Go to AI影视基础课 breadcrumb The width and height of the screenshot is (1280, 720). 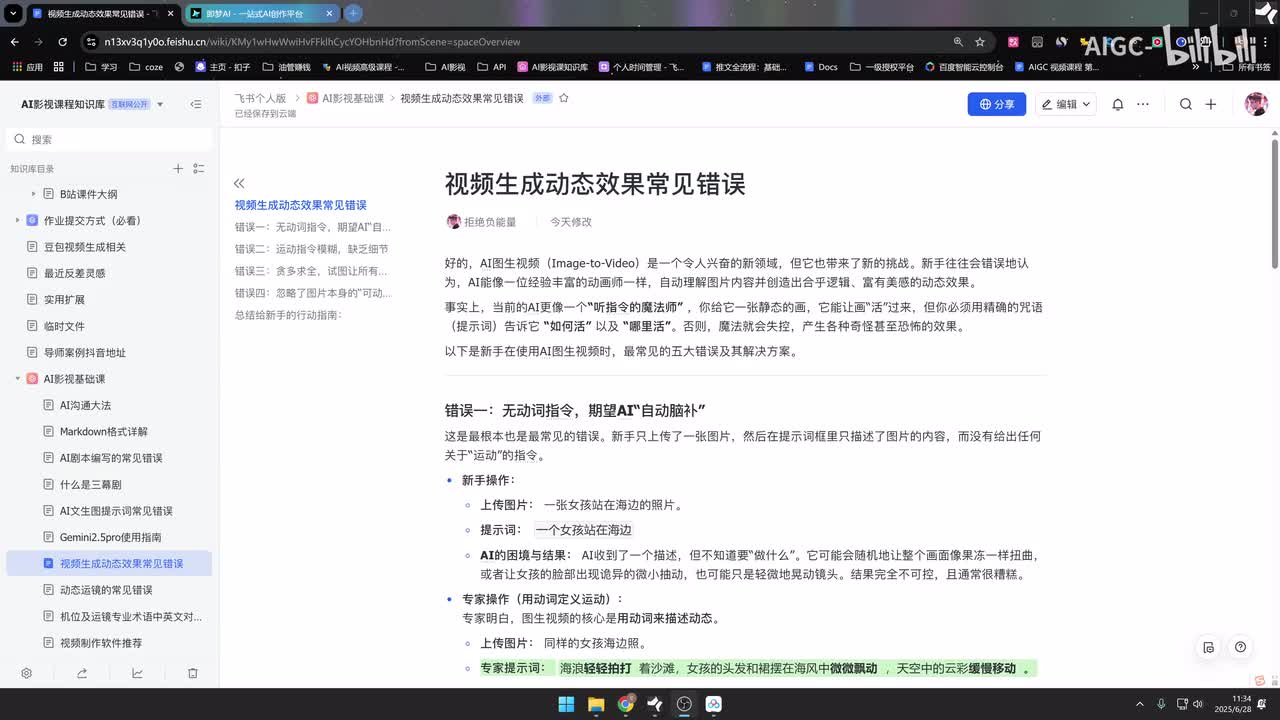tap(345, 98)
